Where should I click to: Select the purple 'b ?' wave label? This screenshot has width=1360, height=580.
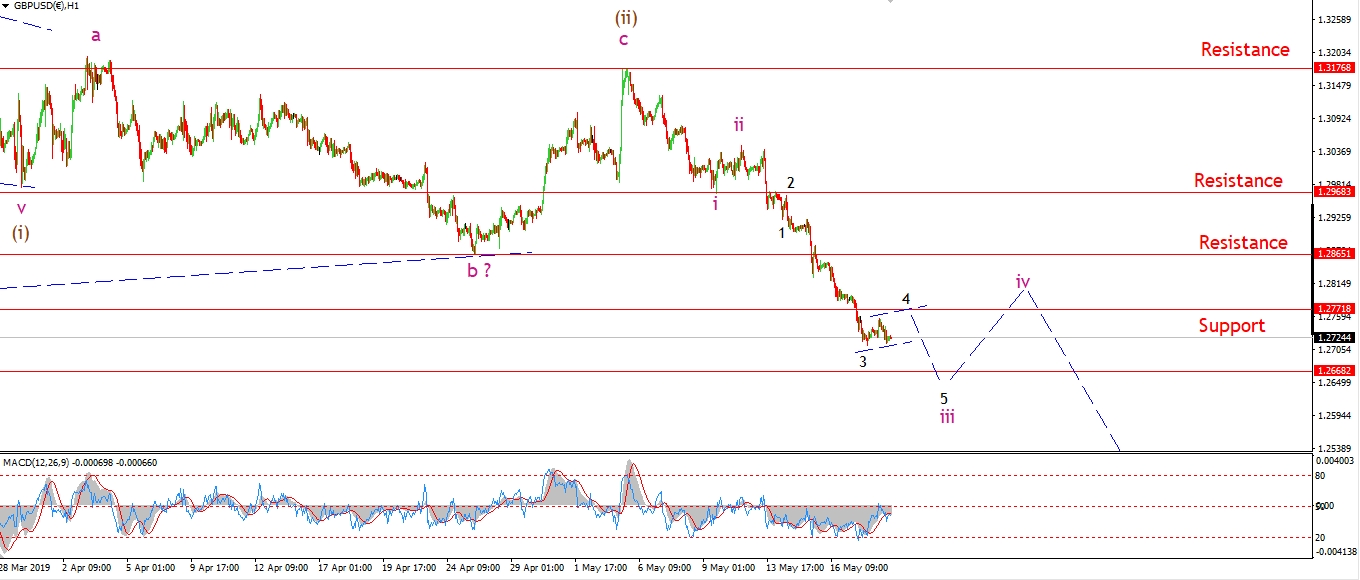click(479, 269)
